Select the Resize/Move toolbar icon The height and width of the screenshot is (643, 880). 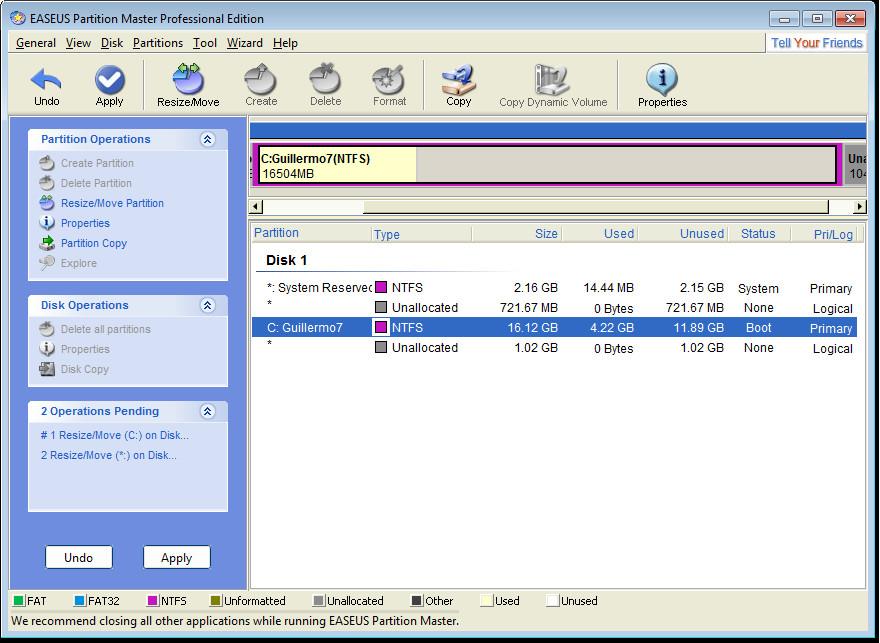pyautogui.click(x=188, y=80)
